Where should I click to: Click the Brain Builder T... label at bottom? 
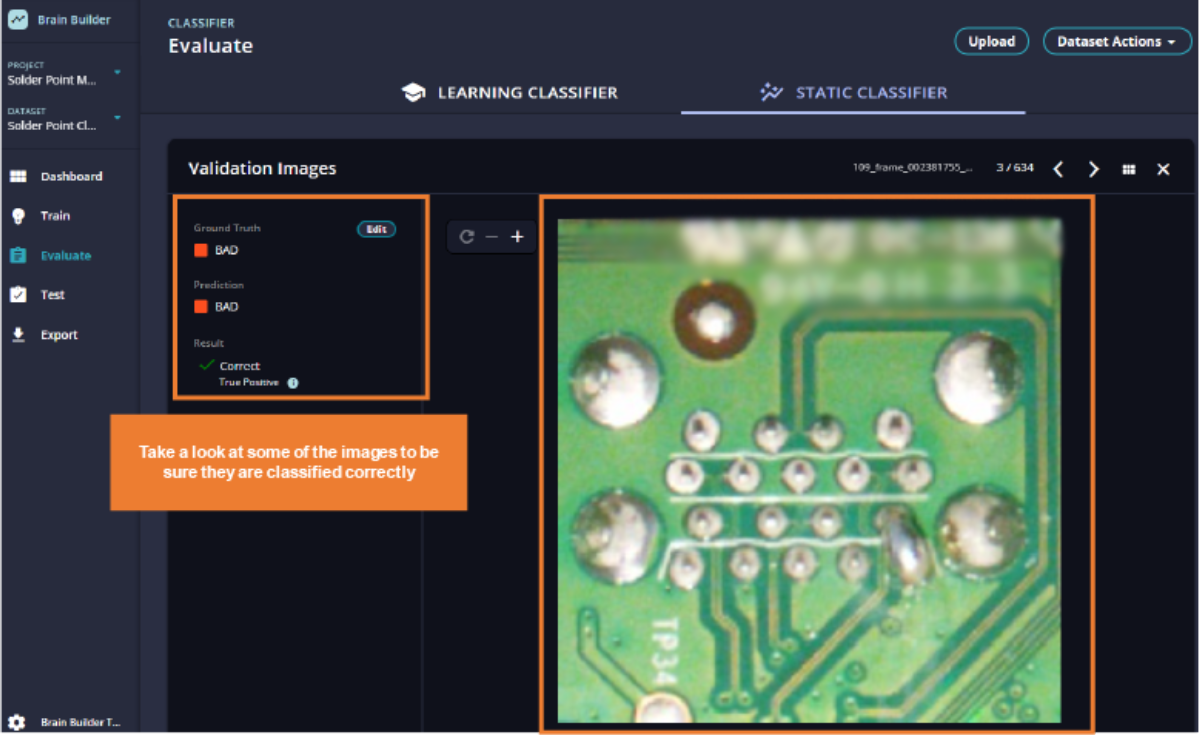tap(80, 722)
